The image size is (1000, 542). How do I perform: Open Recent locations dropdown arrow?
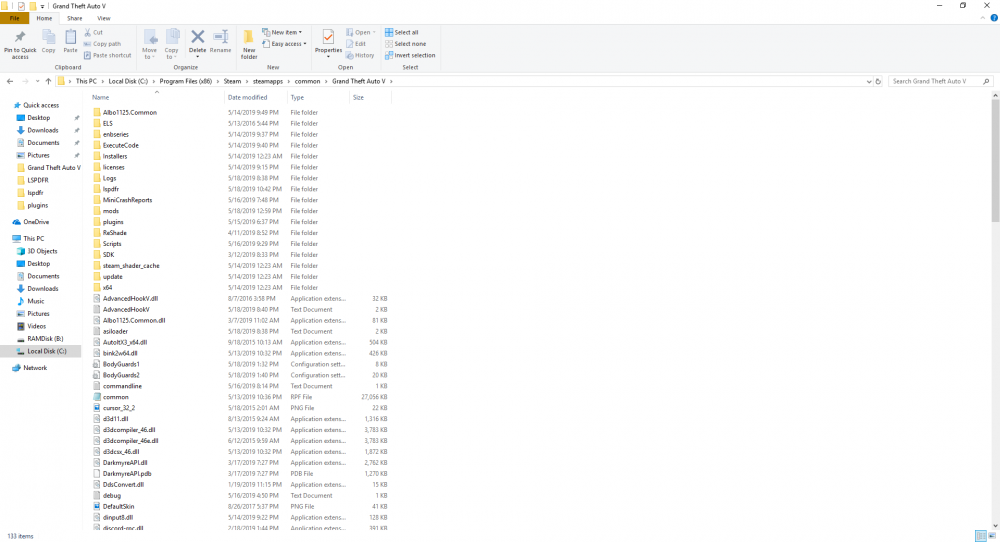[x=38, y=82]
